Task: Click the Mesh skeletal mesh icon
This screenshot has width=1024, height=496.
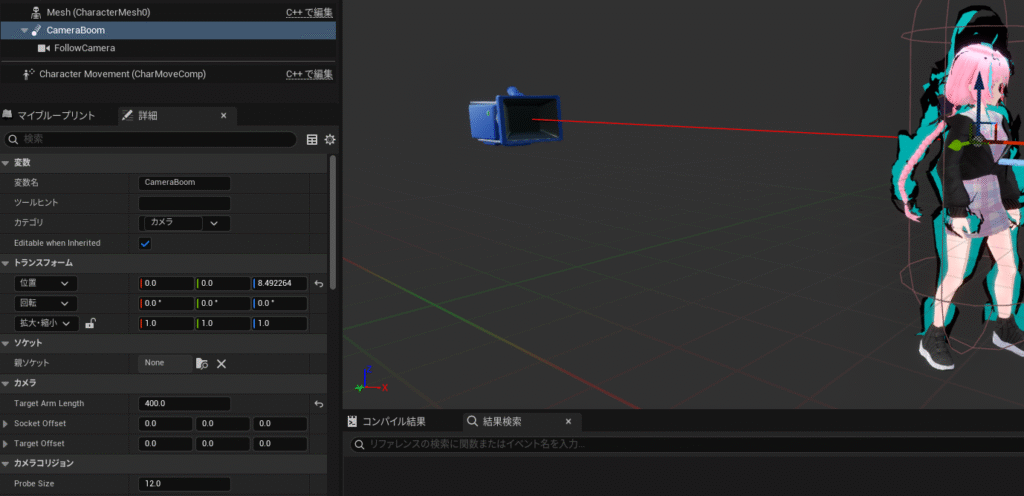Action: point(37,12)
